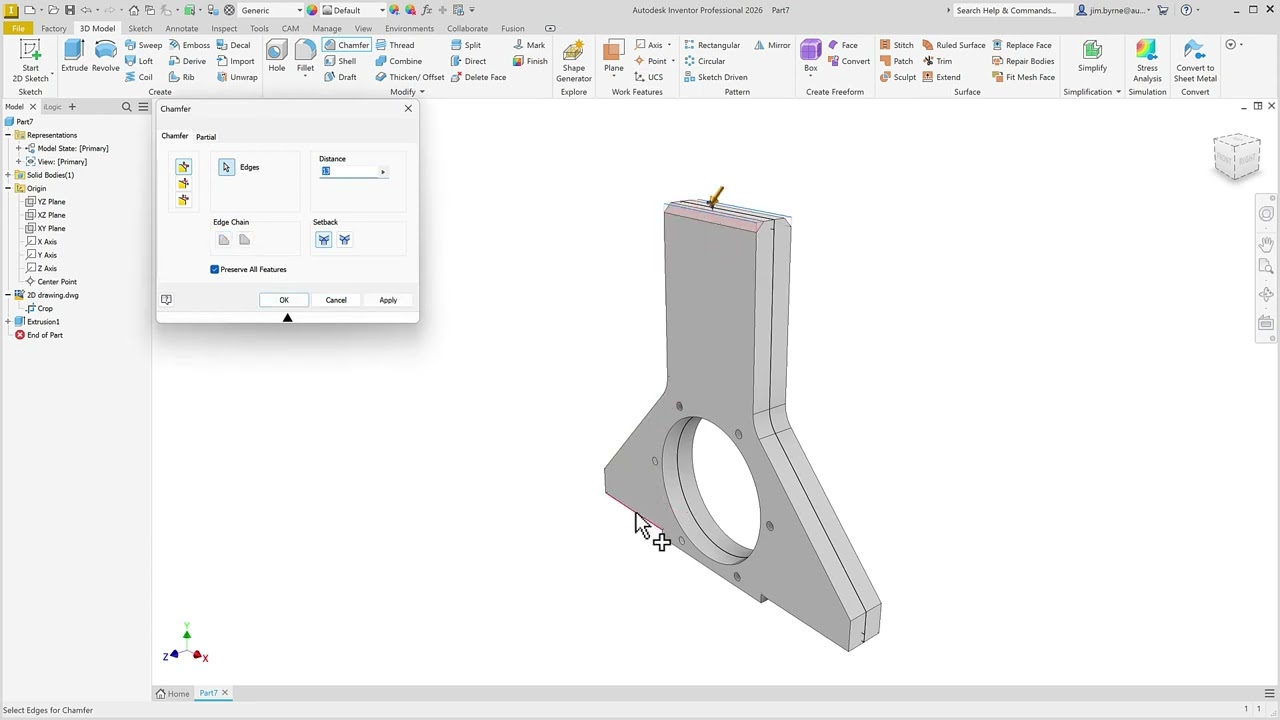Select the second Setback option
Viewport: 1280px width, 720px height.
click(x=344, y=240)
